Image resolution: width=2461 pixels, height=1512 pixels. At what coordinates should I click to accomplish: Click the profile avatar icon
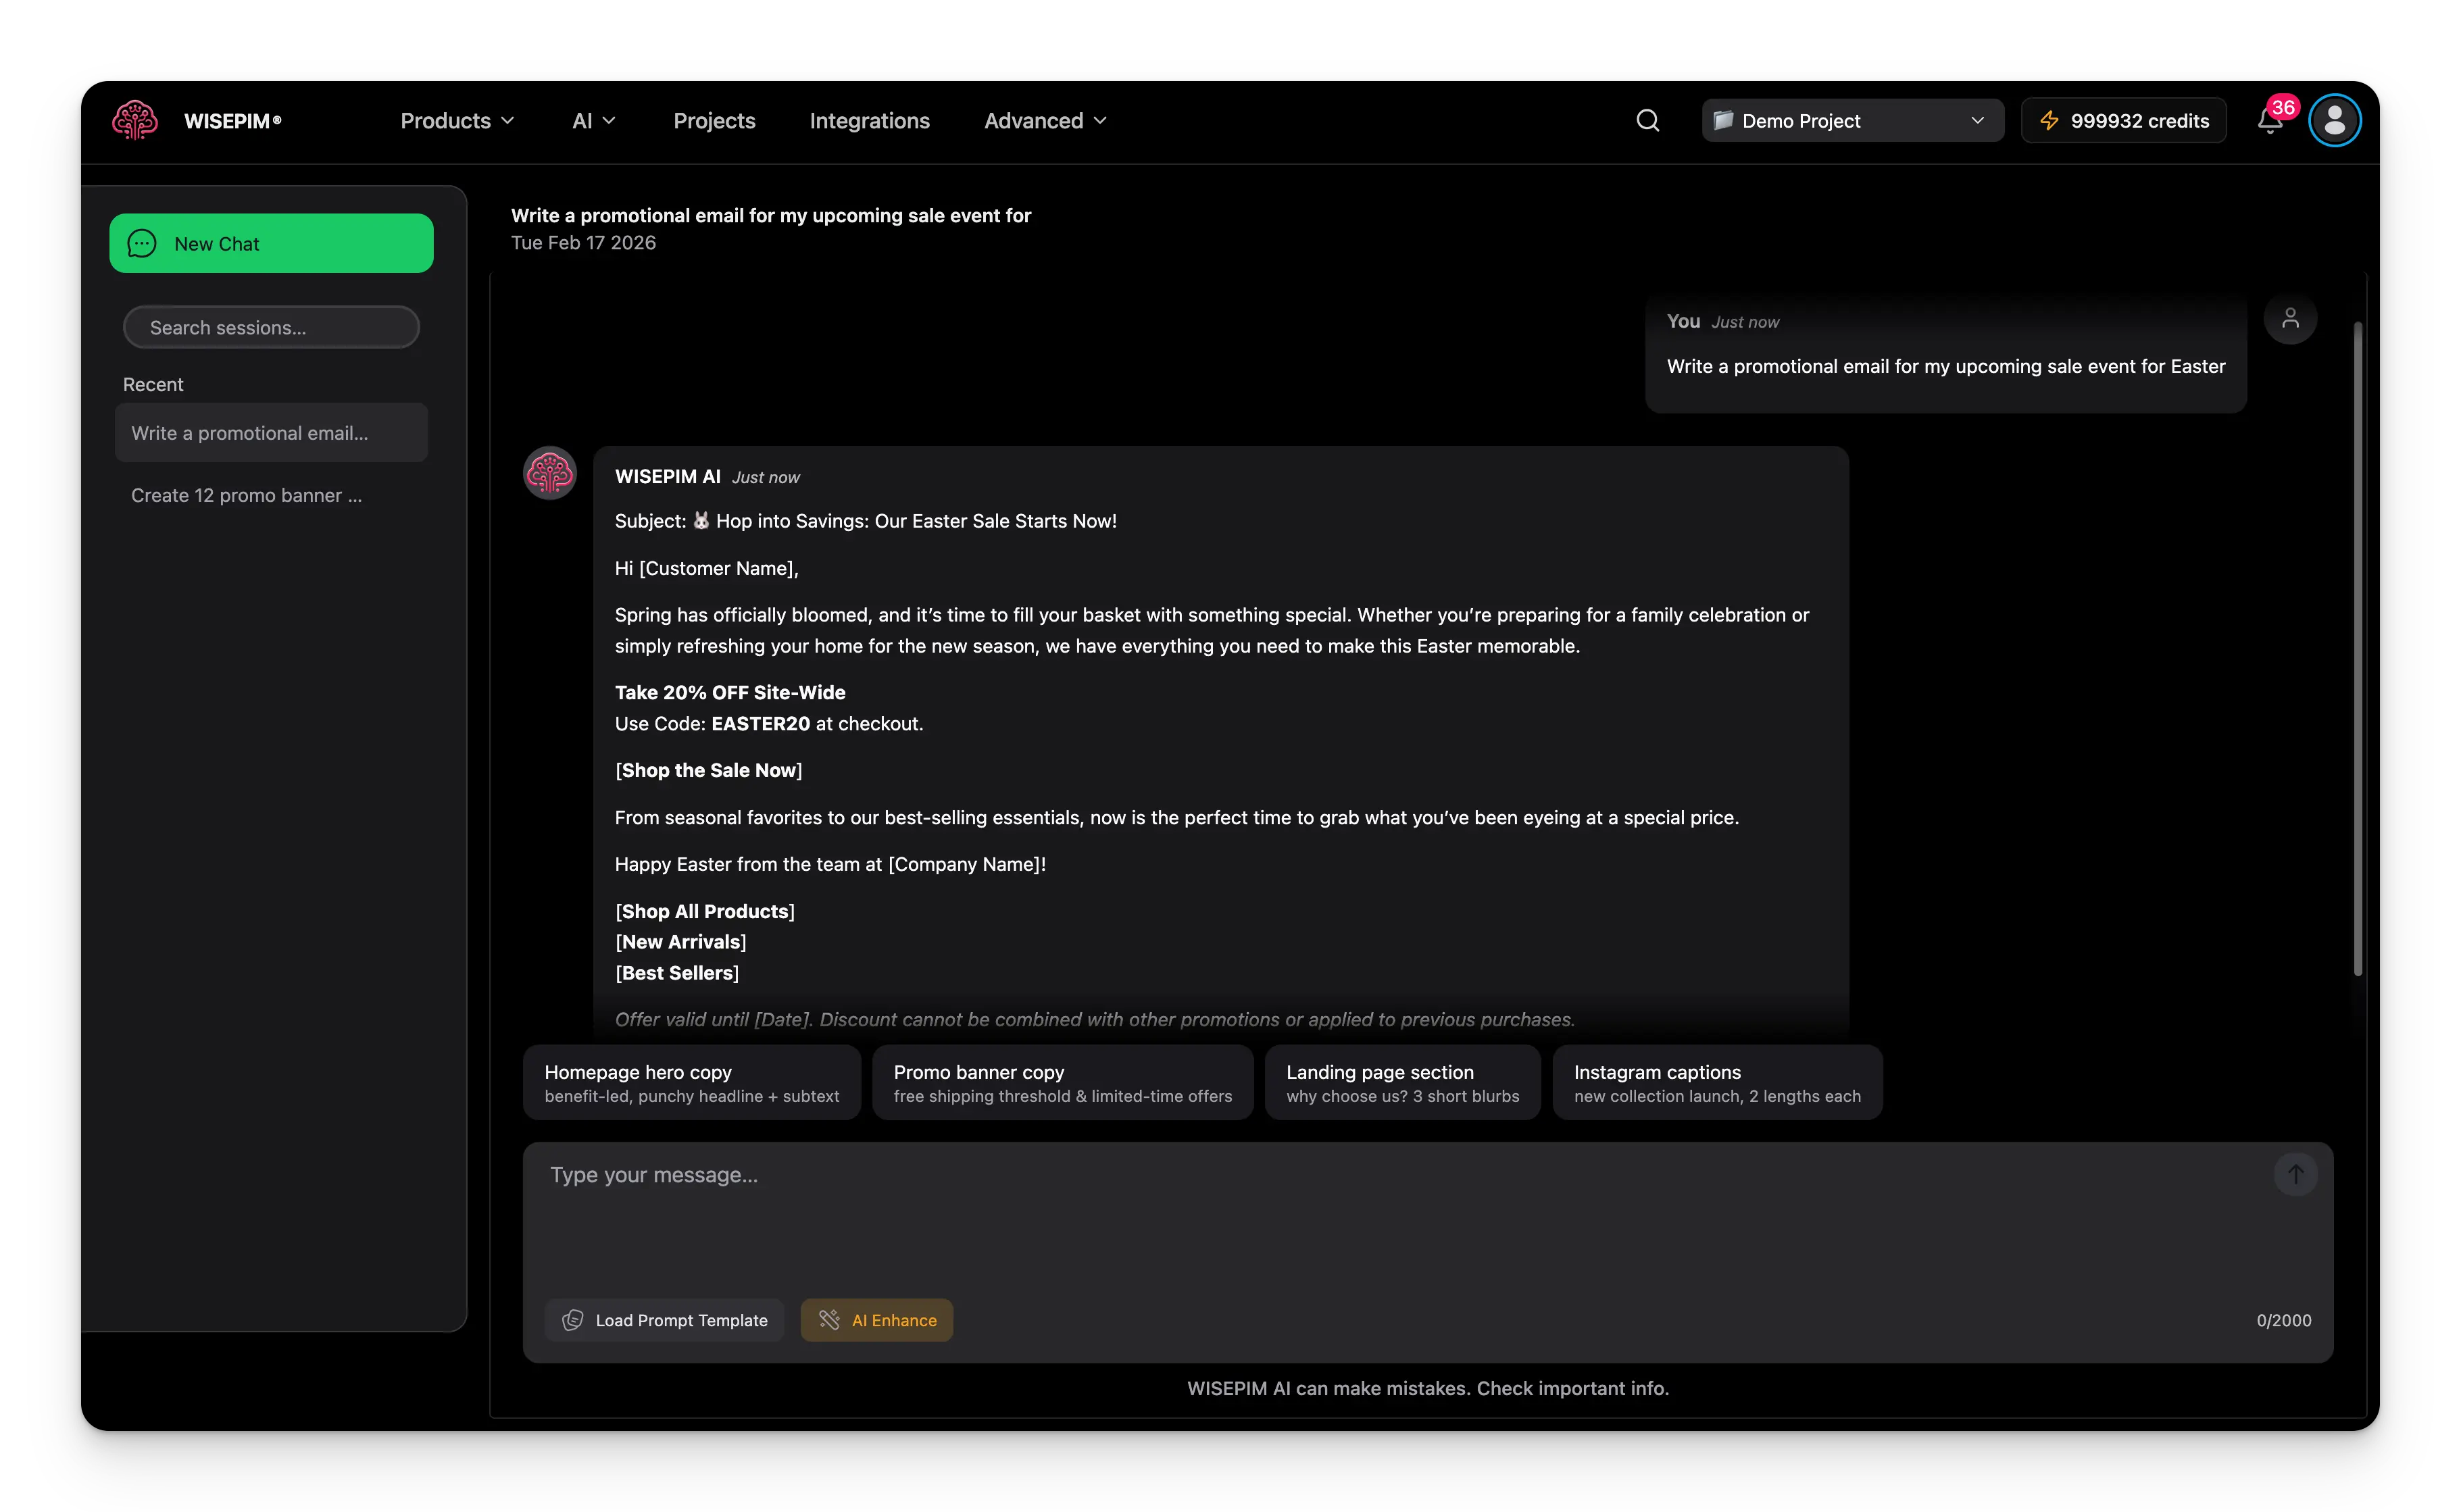click(2334, 120)
